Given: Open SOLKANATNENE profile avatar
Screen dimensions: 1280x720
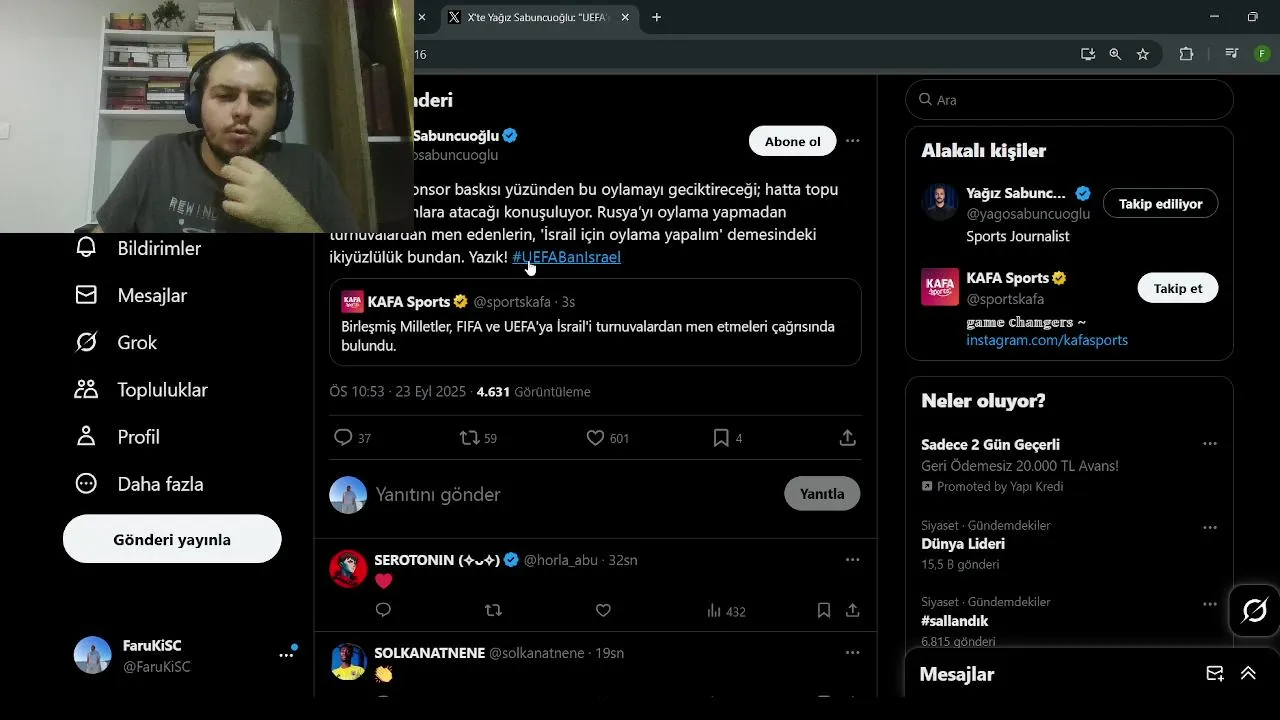Looking at the screenshot, I should click(349, 662).
